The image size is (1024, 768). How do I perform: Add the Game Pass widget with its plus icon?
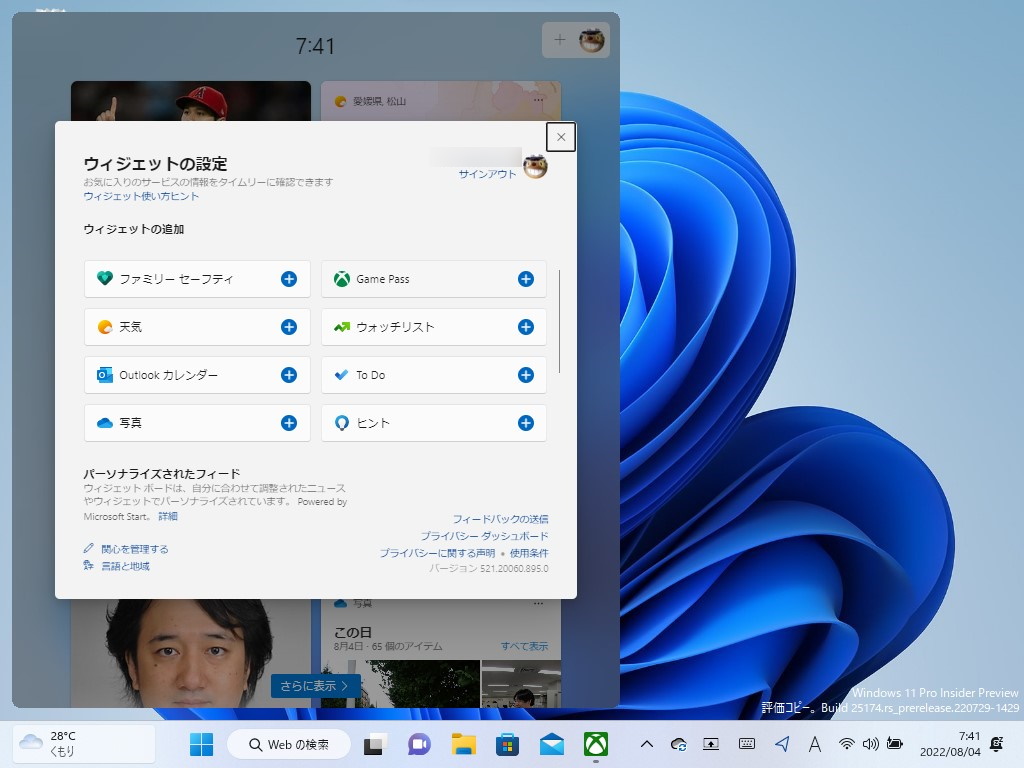click(524, 279)
